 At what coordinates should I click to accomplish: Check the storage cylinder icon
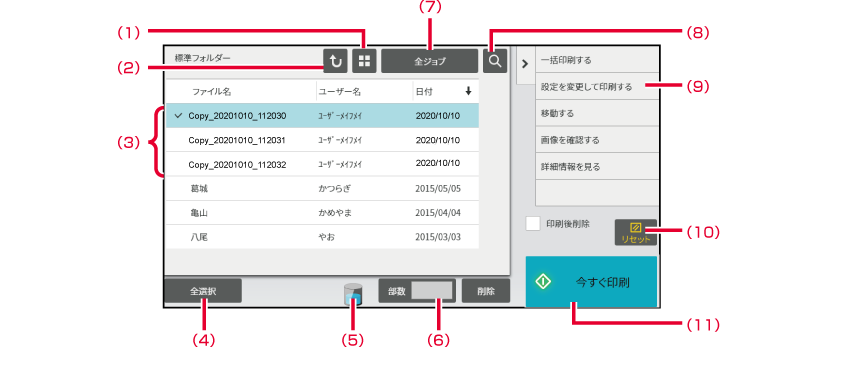353,295
